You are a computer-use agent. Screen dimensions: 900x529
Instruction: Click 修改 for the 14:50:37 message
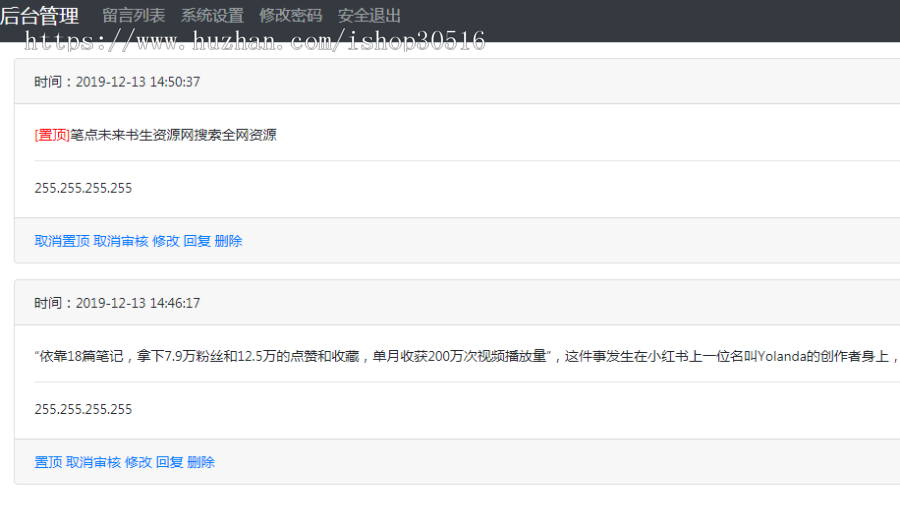[166, 241]
